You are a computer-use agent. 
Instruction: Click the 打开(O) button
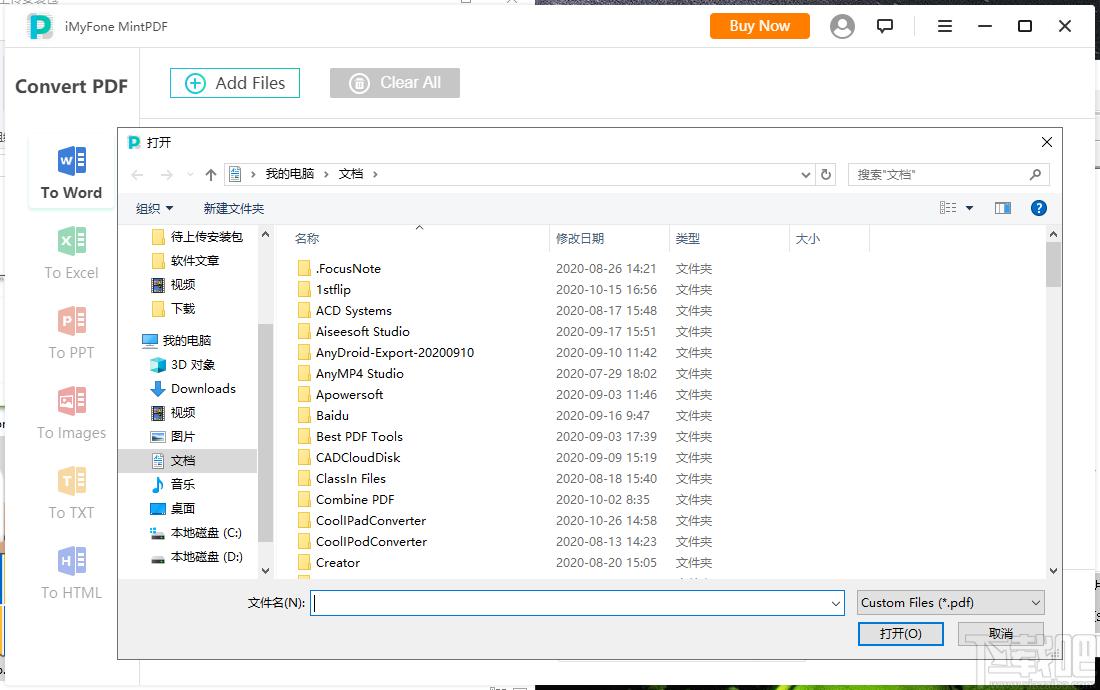pyautogui.click(x=901, y=634)
